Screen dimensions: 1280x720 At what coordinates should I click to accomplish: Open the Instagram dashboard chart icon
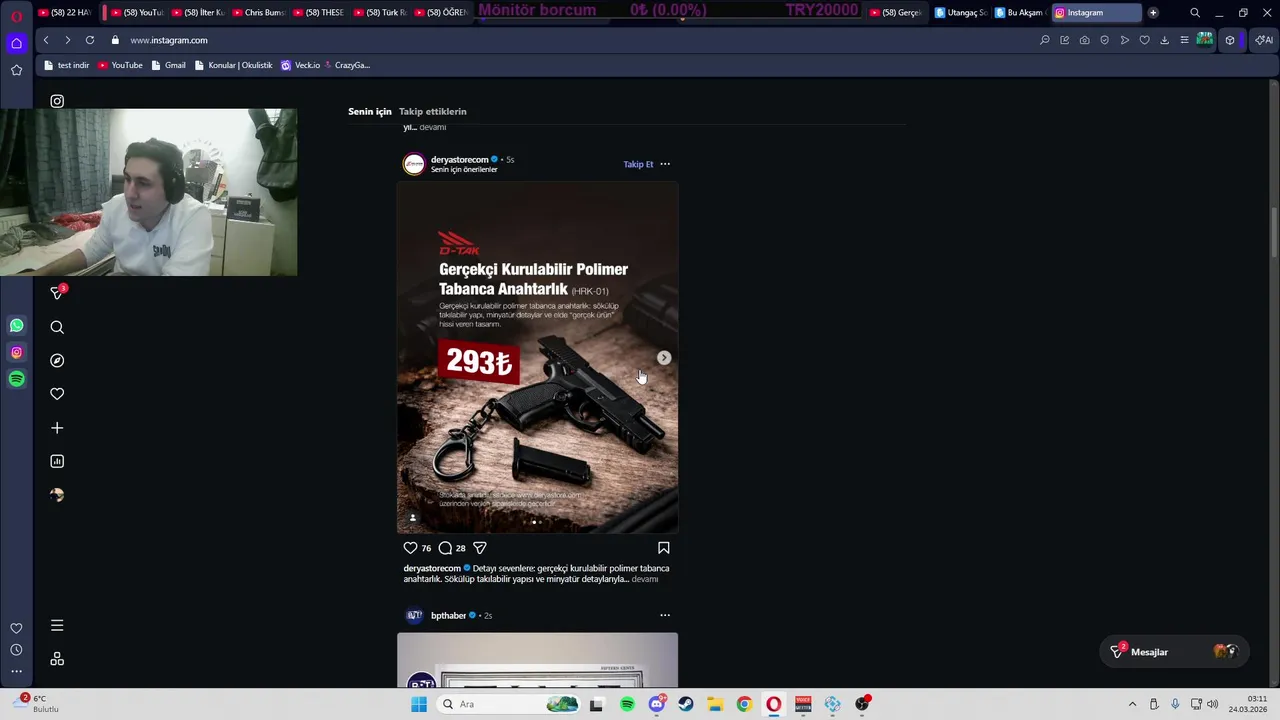pyautogui.click(x=57, y=461)
